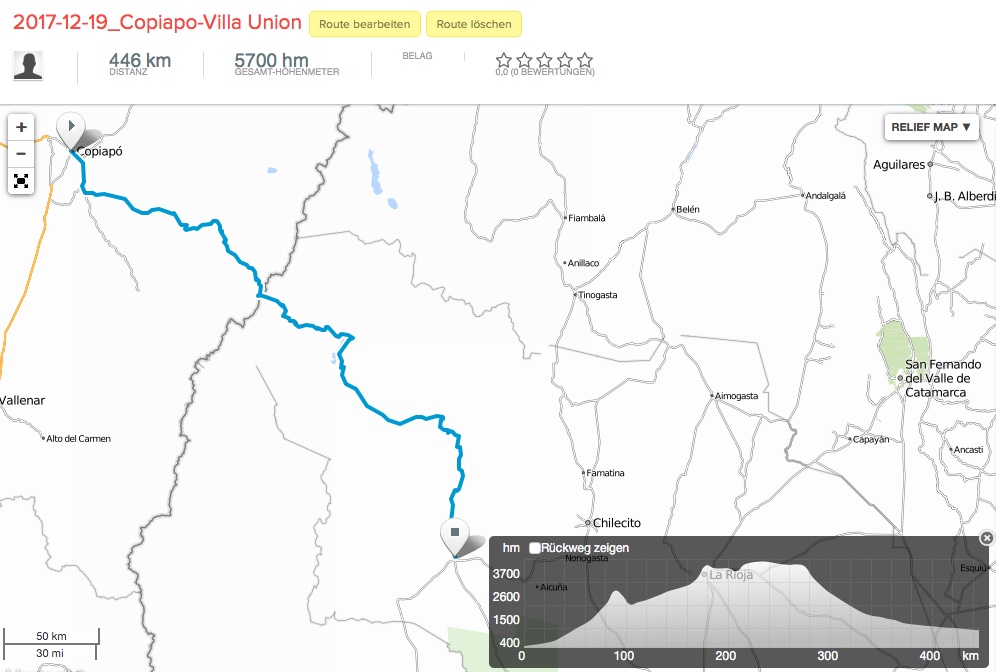Click the route start marker at Copiapó
996x672 pixels.
pyautogui.click(x=70, y=129)
